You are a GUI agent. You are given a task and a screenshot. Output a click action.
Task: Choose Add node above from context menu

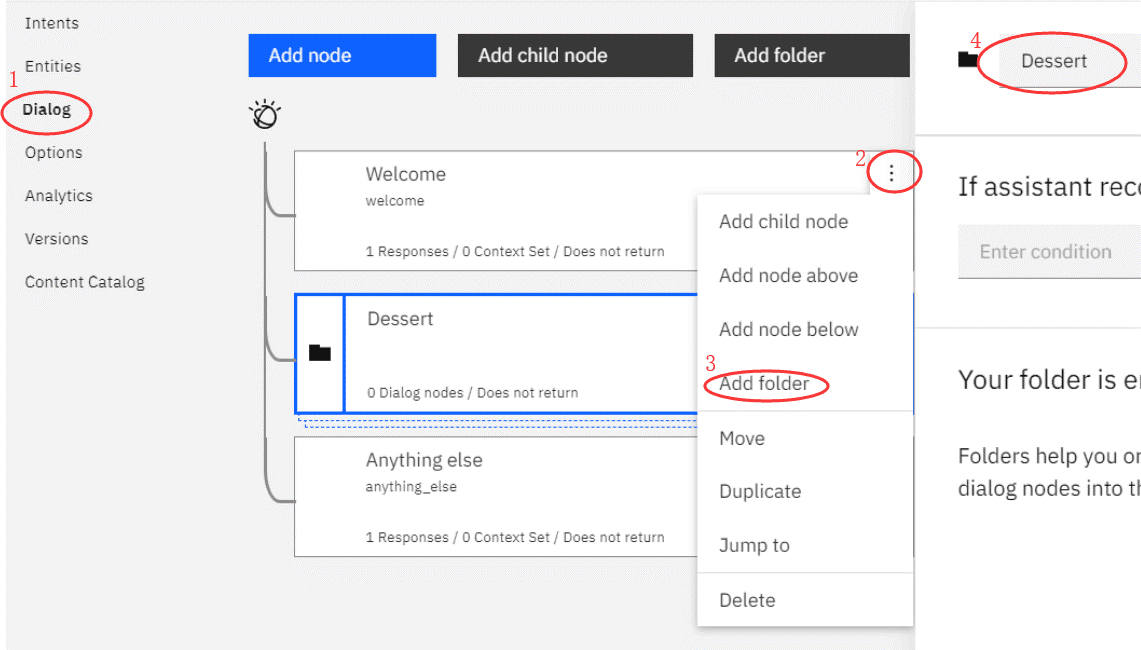[x=788, y=276]
